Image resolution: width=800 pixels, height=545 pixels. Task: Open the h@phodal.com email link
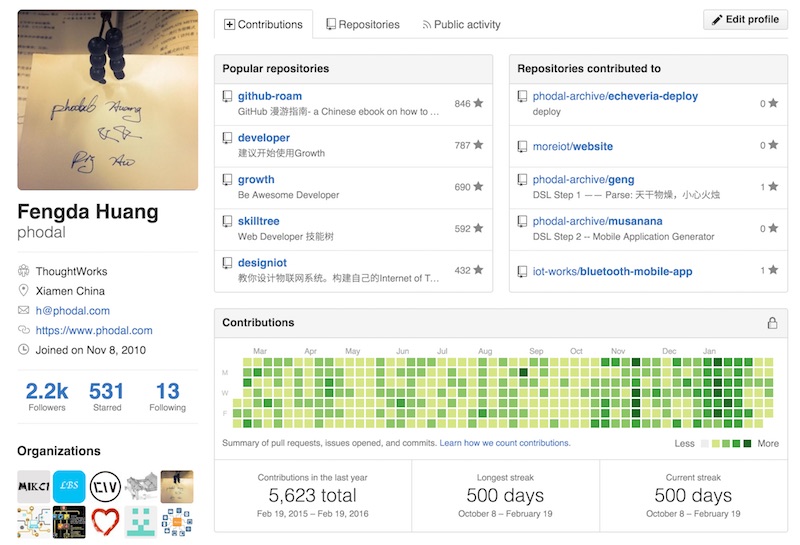point(73,310)
